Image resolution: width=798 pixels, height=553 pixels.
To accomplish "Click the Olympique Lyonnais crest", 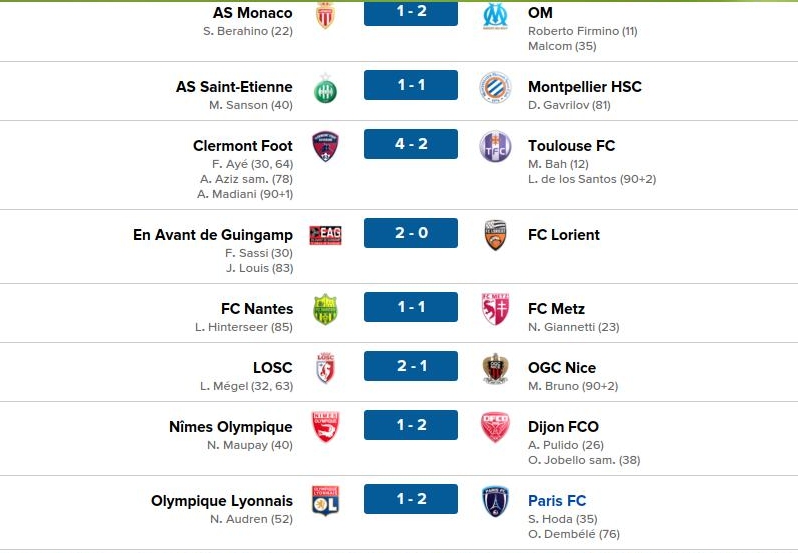I will [325, 501].
